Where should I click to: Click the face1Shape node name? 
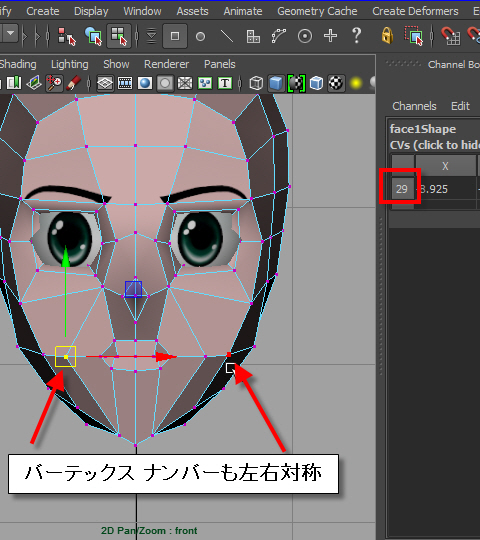[x=423, y=129]
